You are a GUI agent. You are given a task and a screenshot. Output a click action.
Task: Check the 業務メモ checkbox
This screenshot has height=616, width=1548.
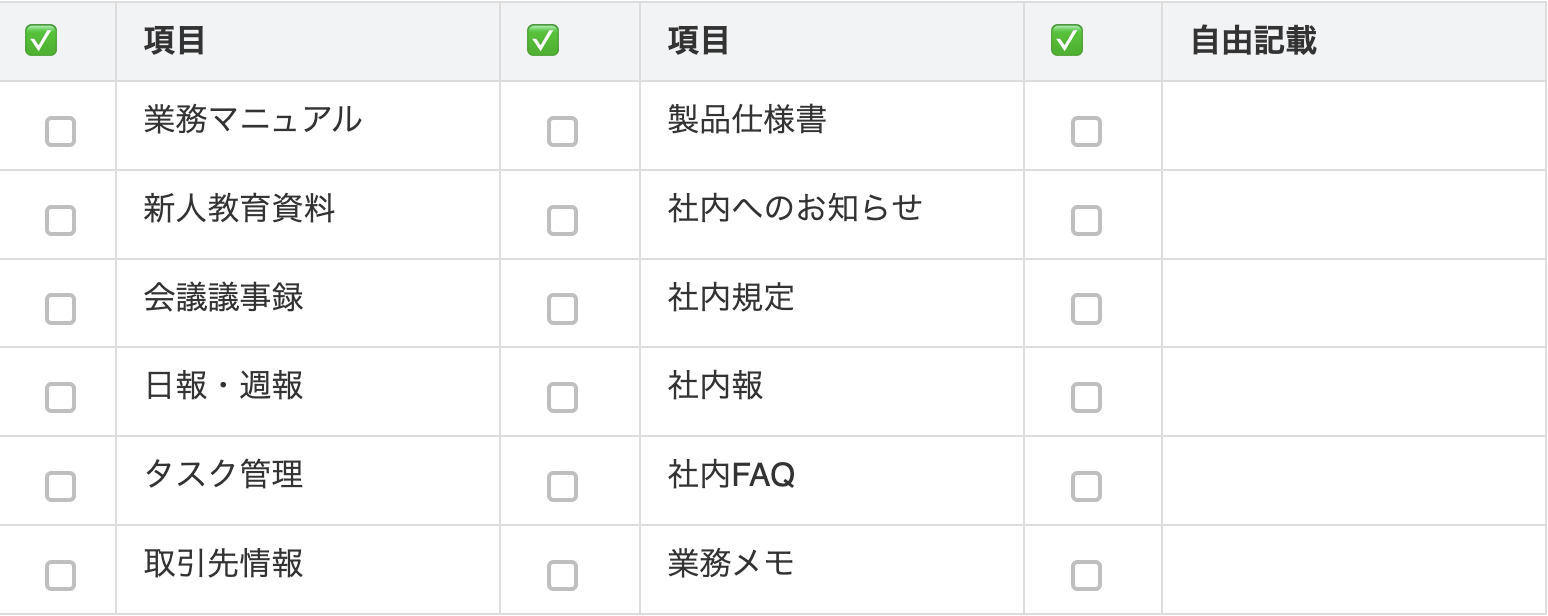[562, 575]
